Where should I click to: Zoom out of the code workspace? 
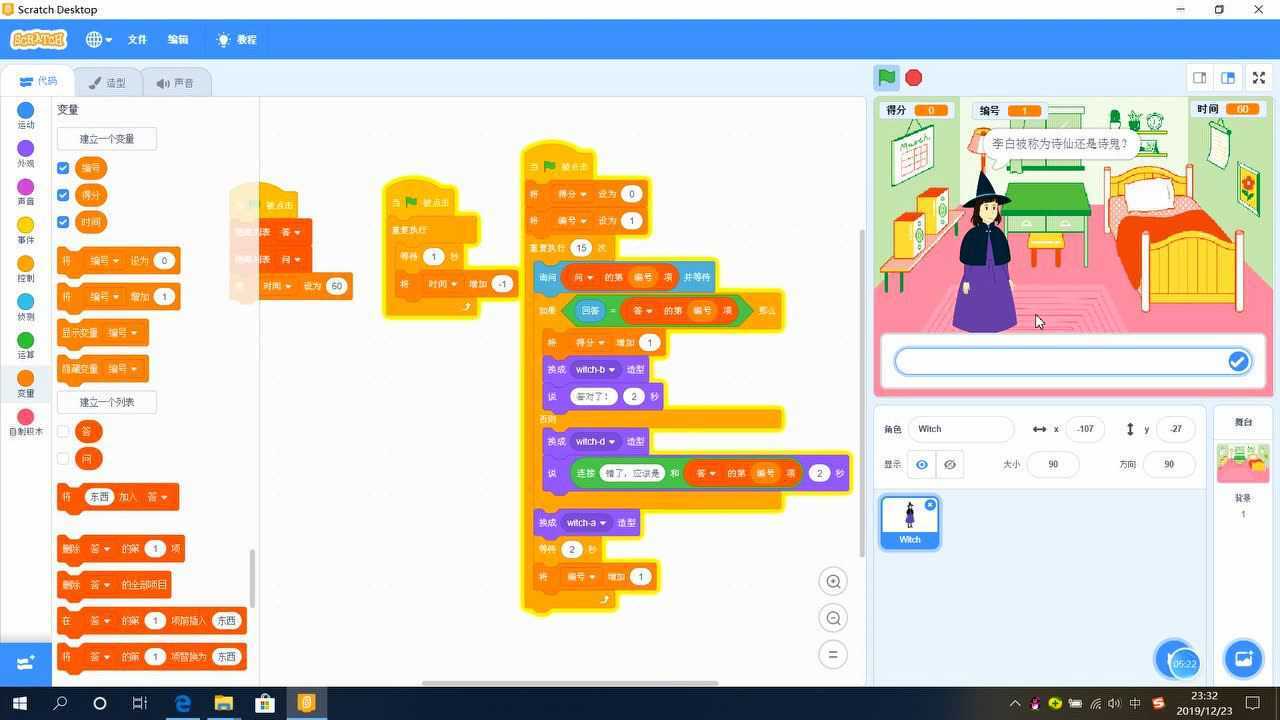click(833, 619)
